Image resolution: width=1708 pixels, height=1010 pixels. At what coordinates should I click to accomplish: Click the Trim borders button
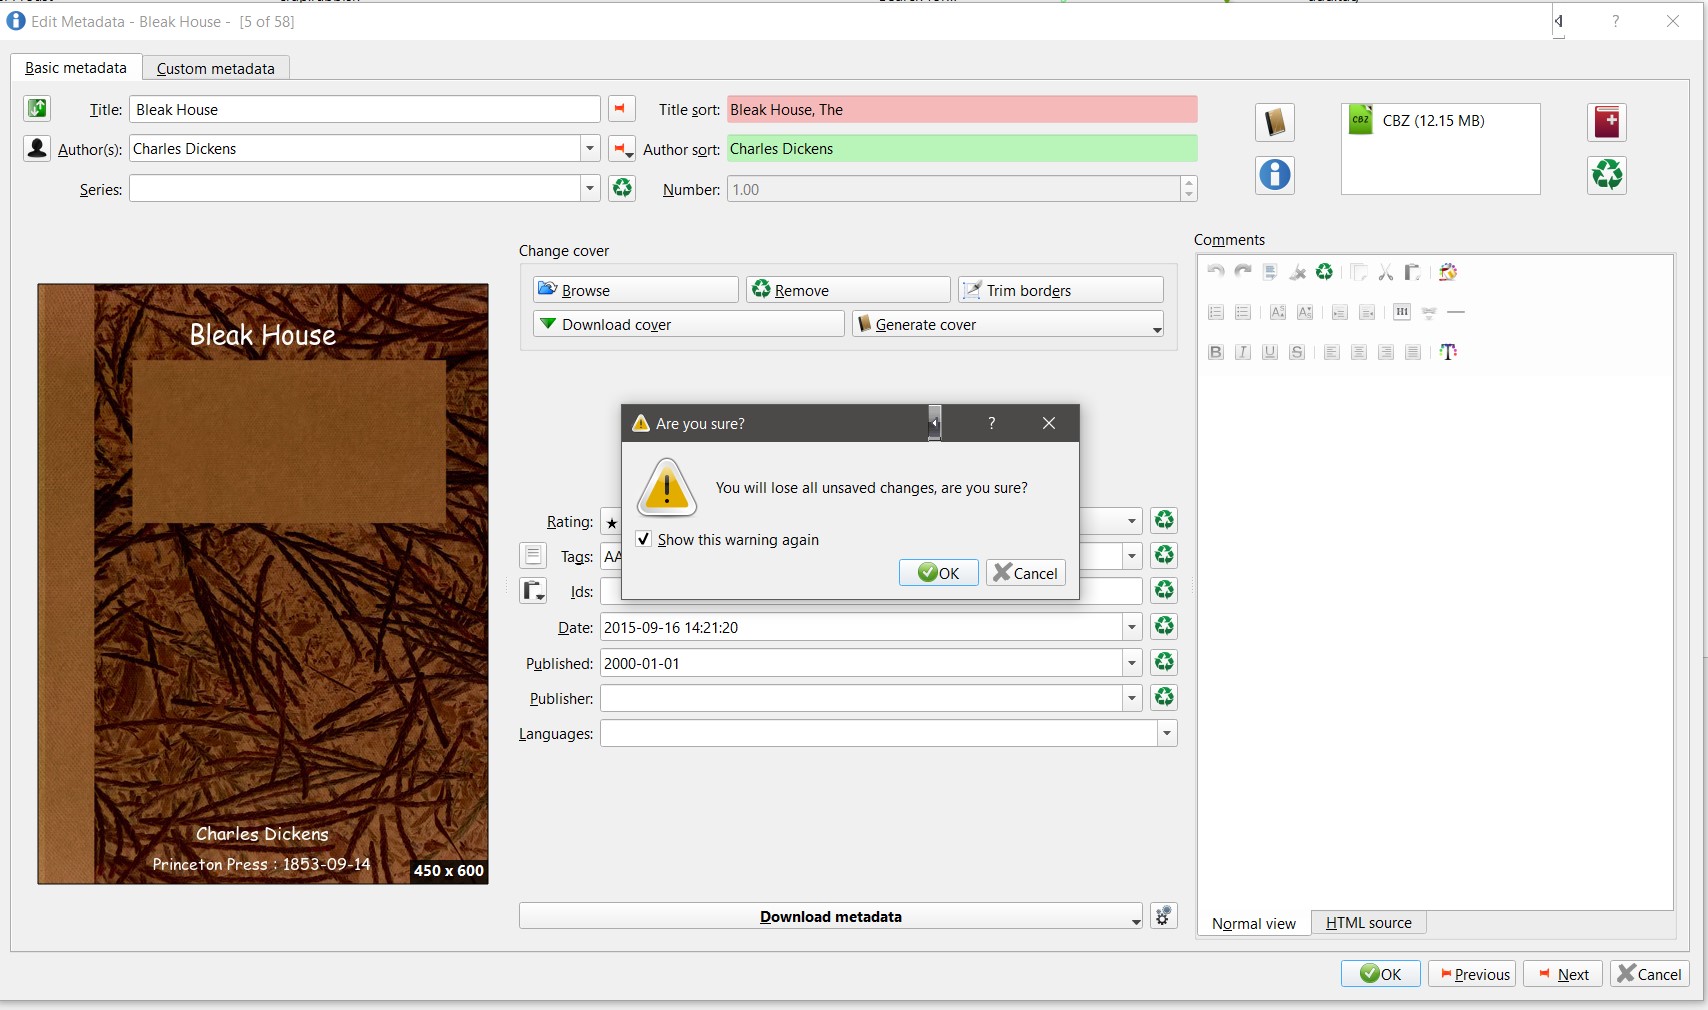coord(1061,290)
